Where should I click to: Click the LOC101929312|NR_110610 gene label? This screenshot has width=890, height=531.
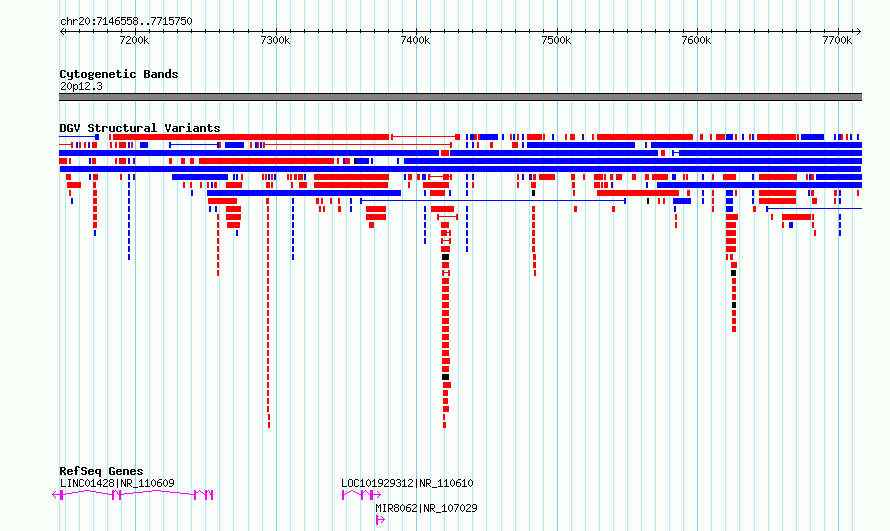[x=407, y=483]
